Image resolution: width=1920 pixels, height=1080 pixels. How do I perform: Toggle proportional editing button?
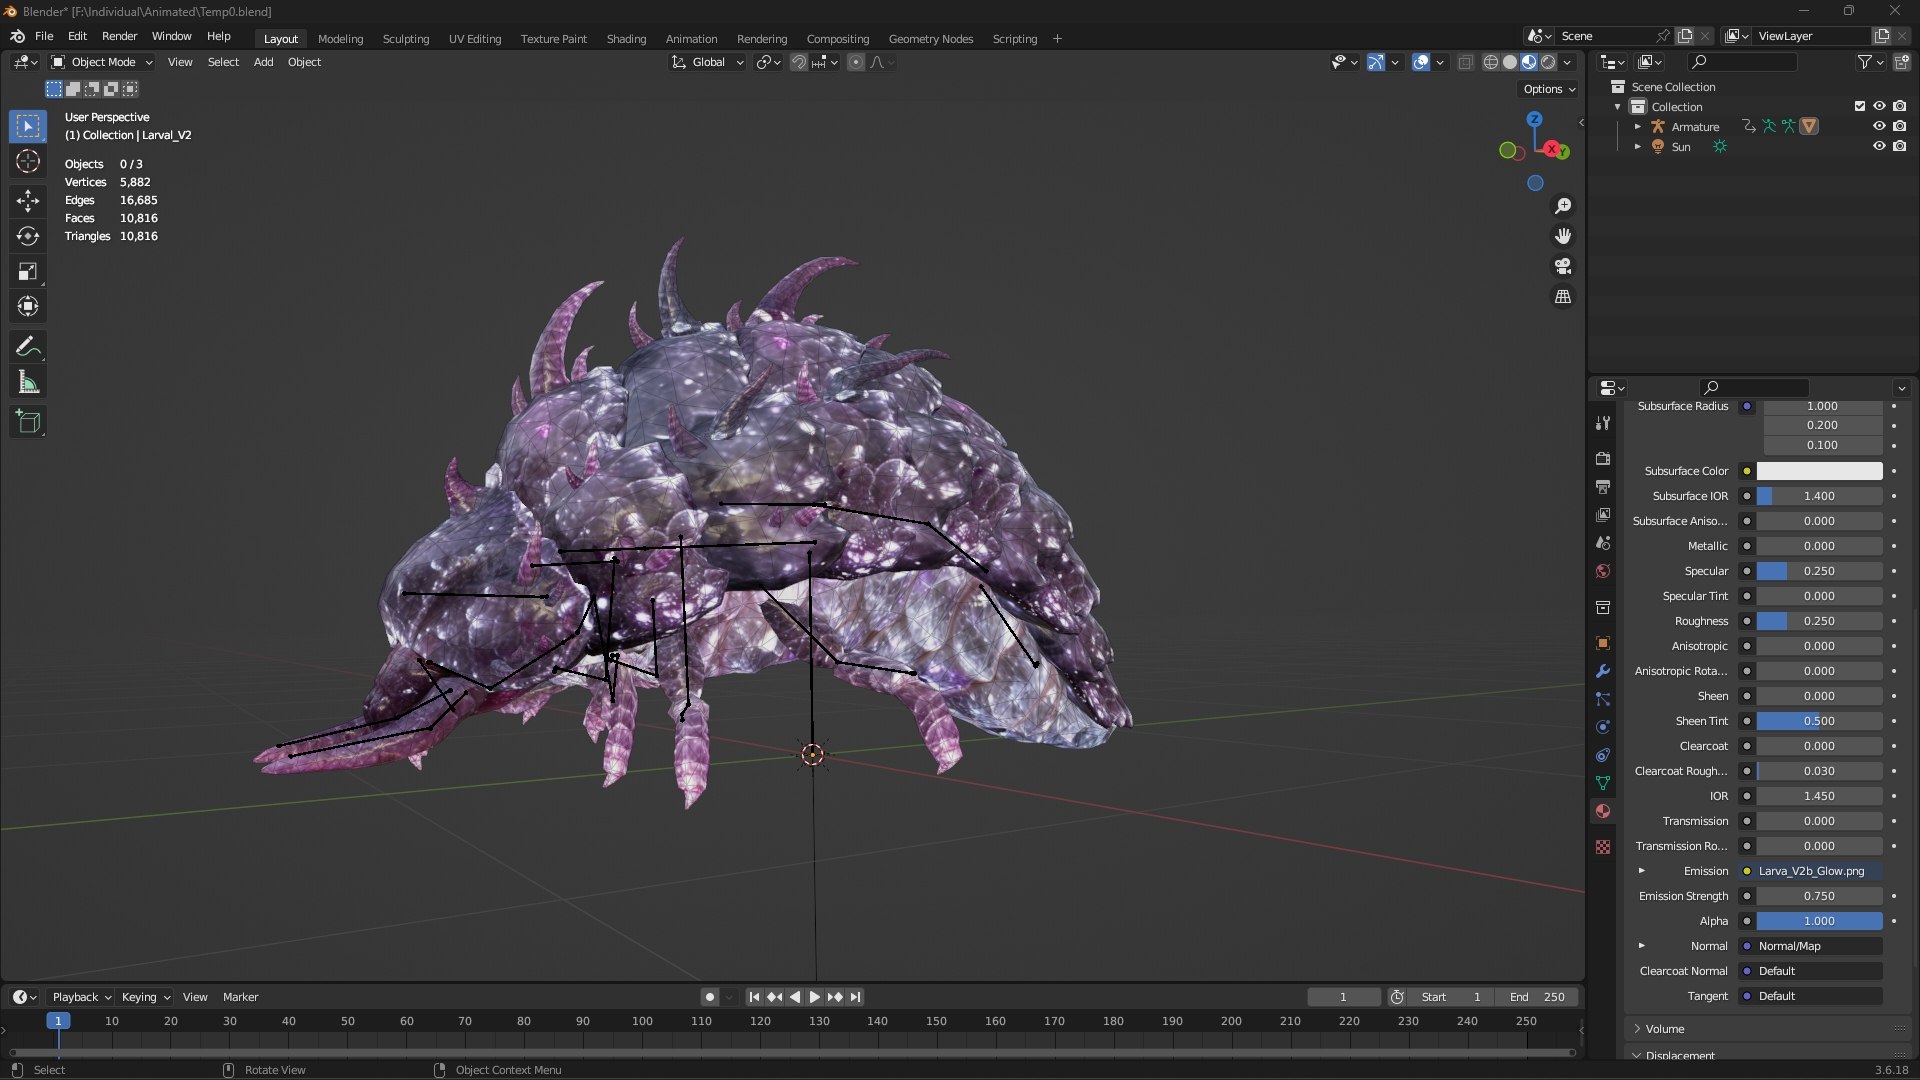point(856,62)
